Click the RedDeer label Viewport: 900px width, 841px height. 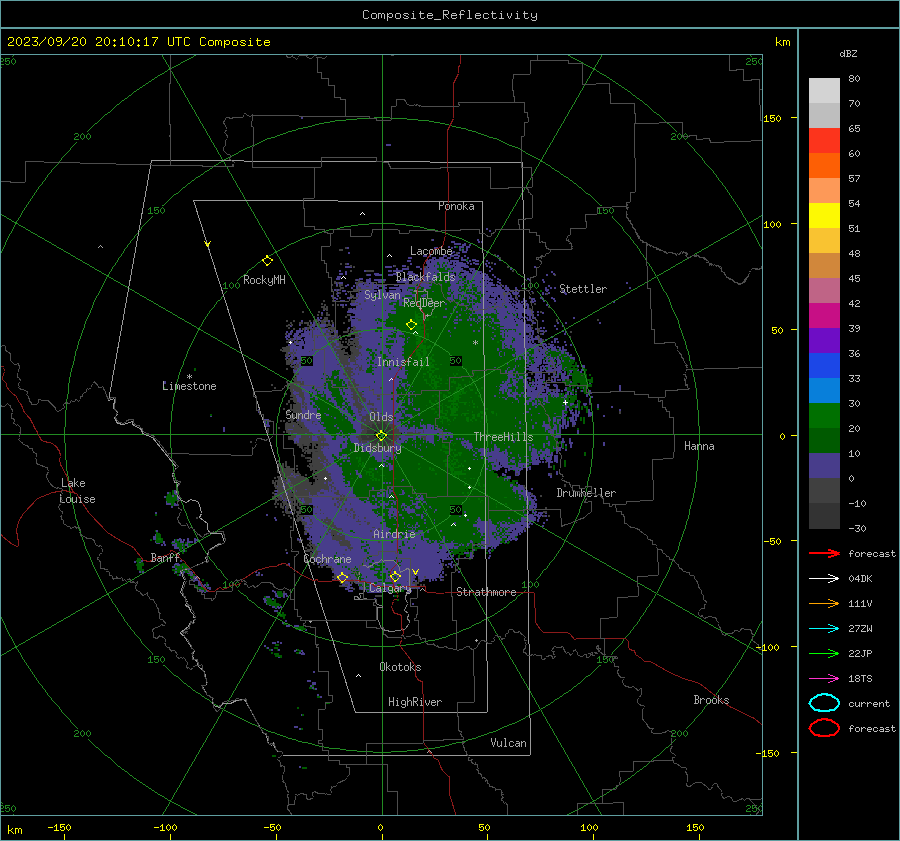[424, 303]
